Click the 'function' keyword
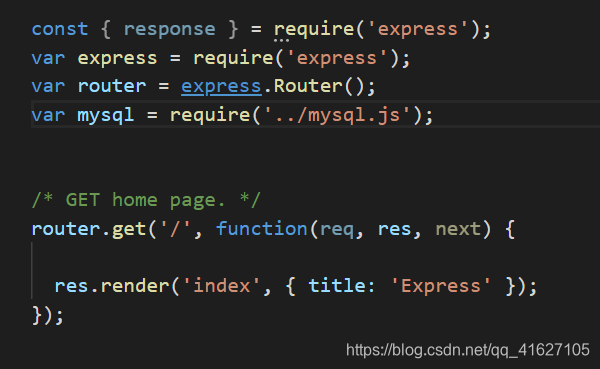The width and height of the screenshot is (600, 369). pos(262,229)
